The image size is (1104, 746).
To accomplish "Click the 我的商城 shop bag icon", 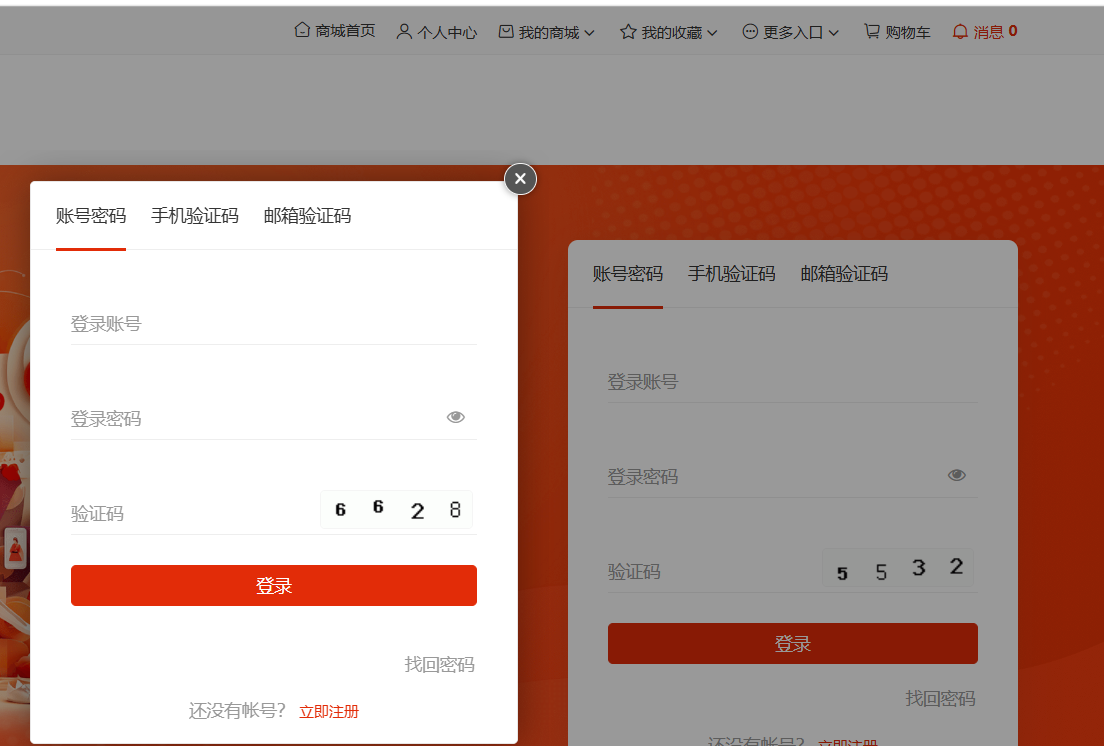I will pos(506,32).
